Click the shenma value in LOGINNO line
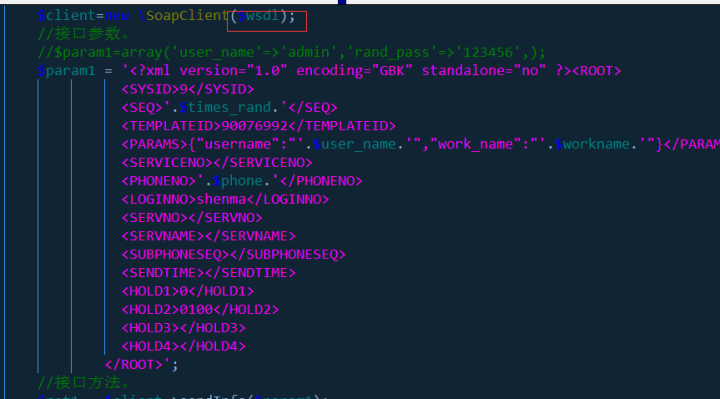720x399 pixels. click(221, 199)
